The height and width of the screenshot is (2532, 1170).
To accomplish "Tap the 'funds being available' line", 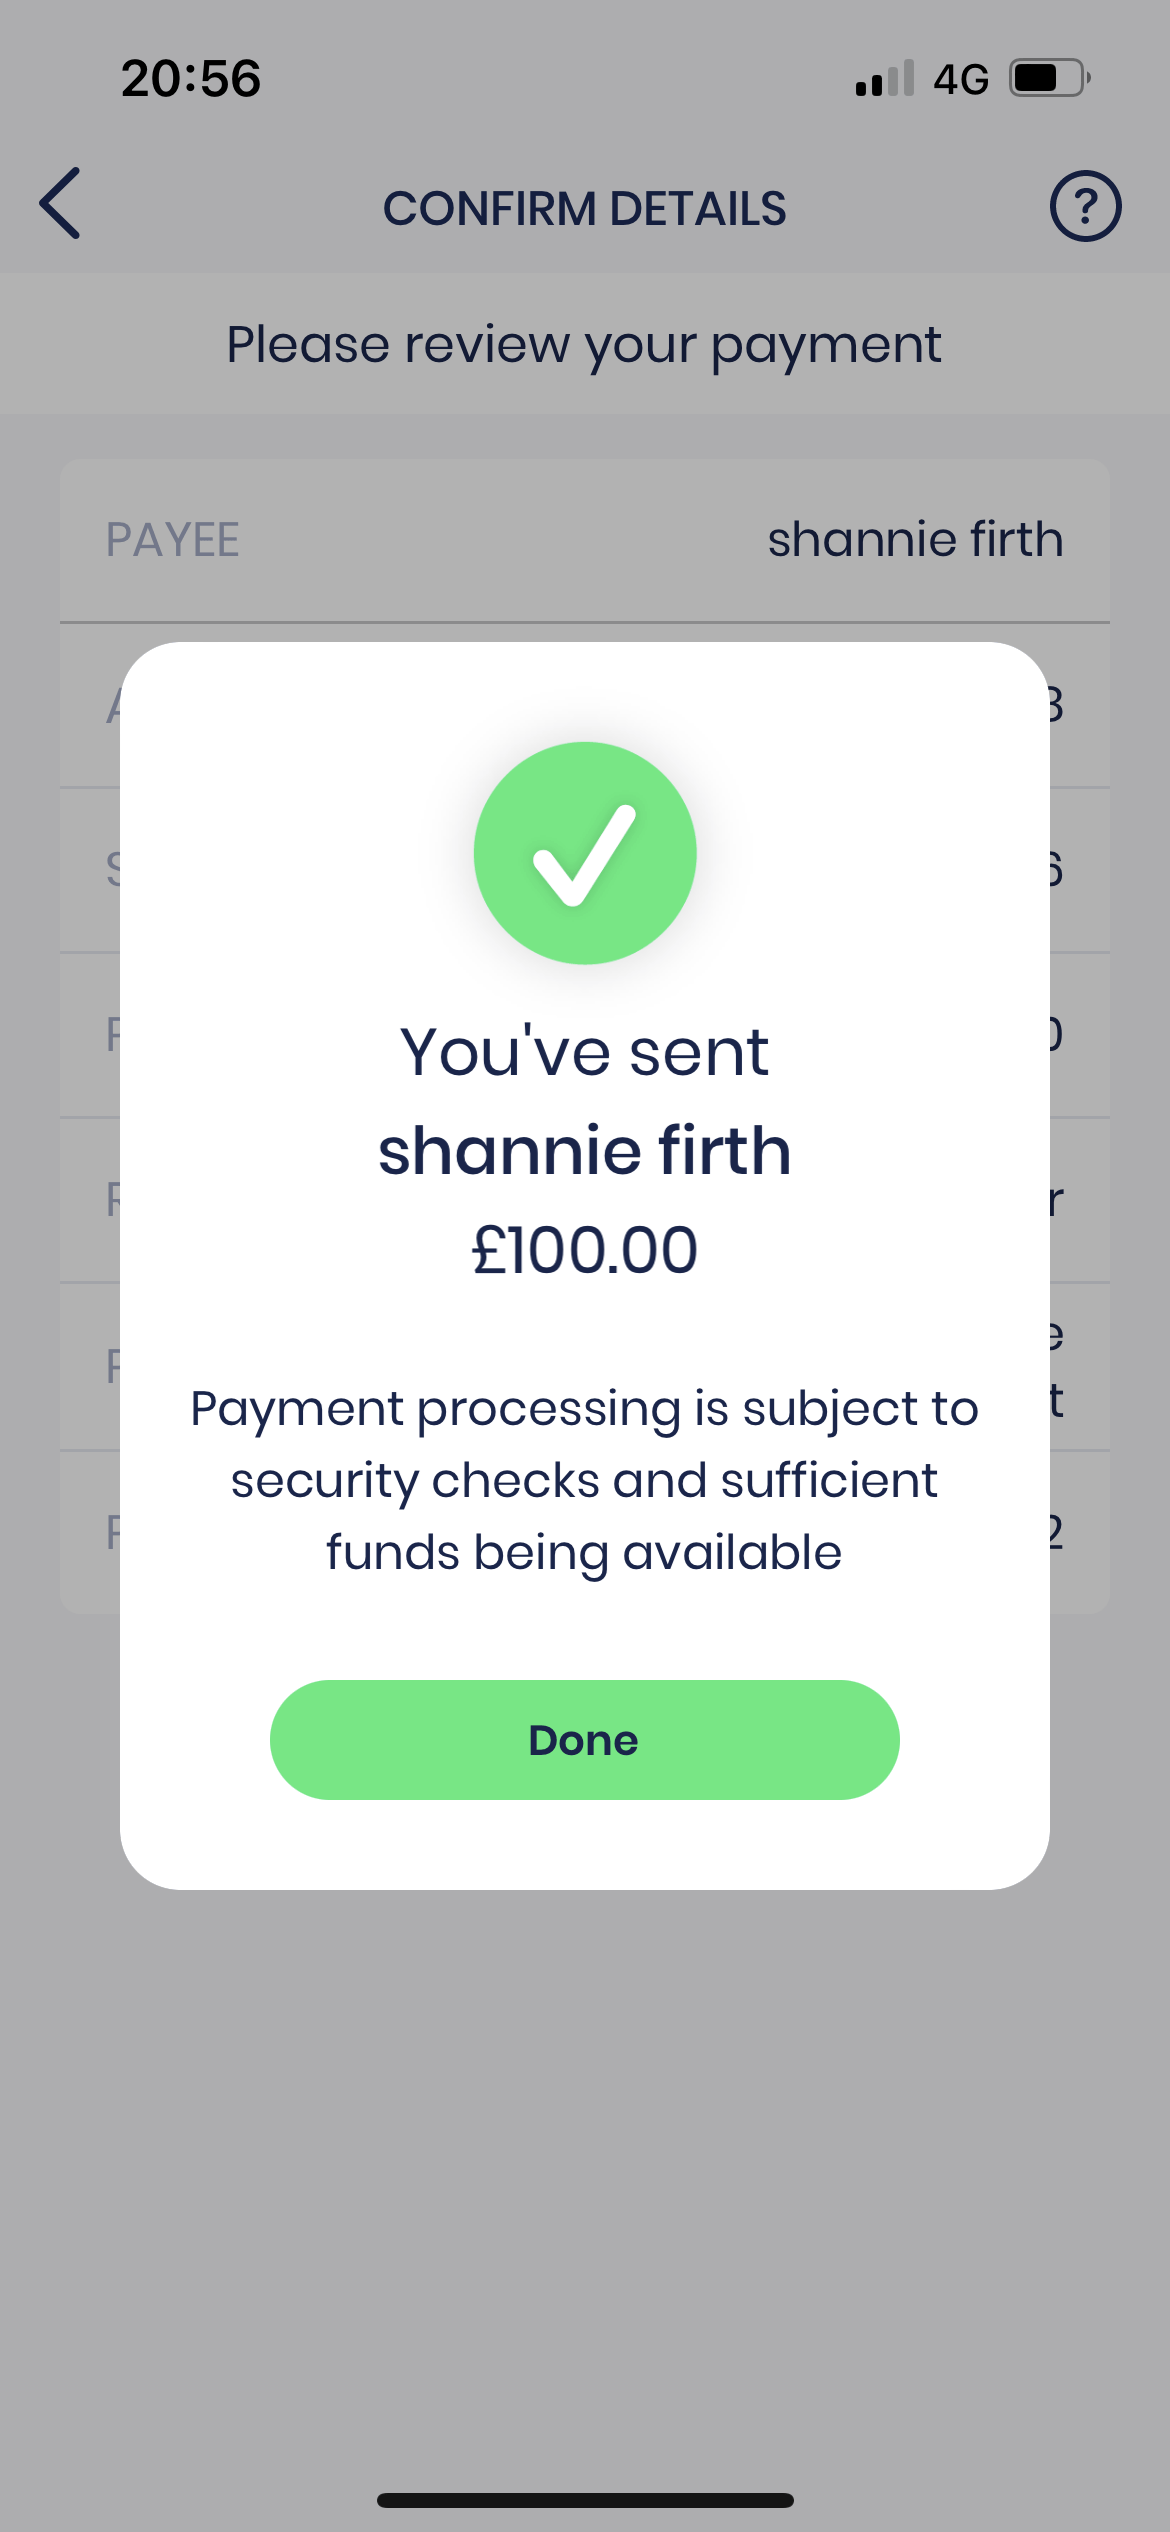I will 585,1553.
